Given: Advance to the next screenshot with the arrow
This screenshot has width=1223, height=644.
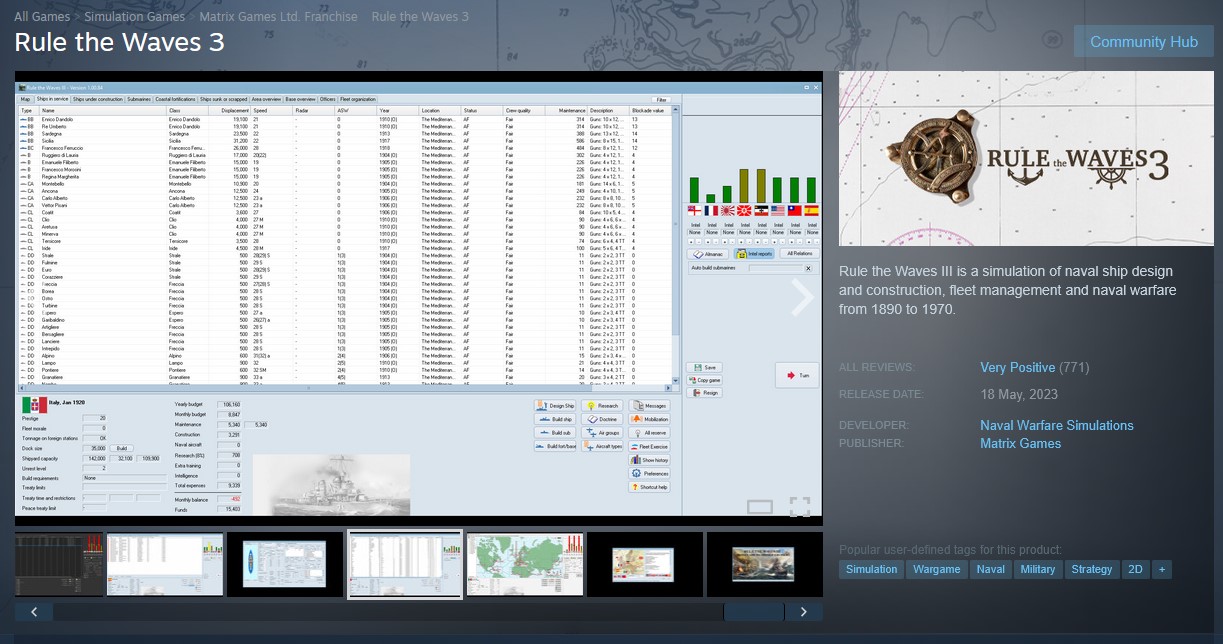Looking at the screenshot, I should (x=802, y=298).
